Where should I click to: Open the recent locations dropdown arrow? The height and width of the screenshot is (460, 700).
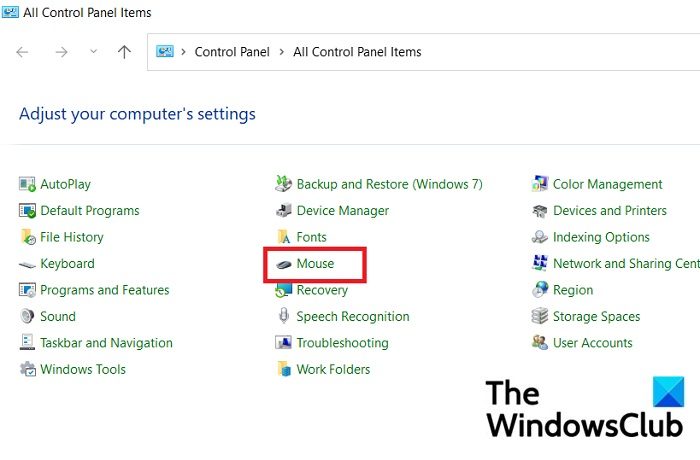tap(93, 52)
